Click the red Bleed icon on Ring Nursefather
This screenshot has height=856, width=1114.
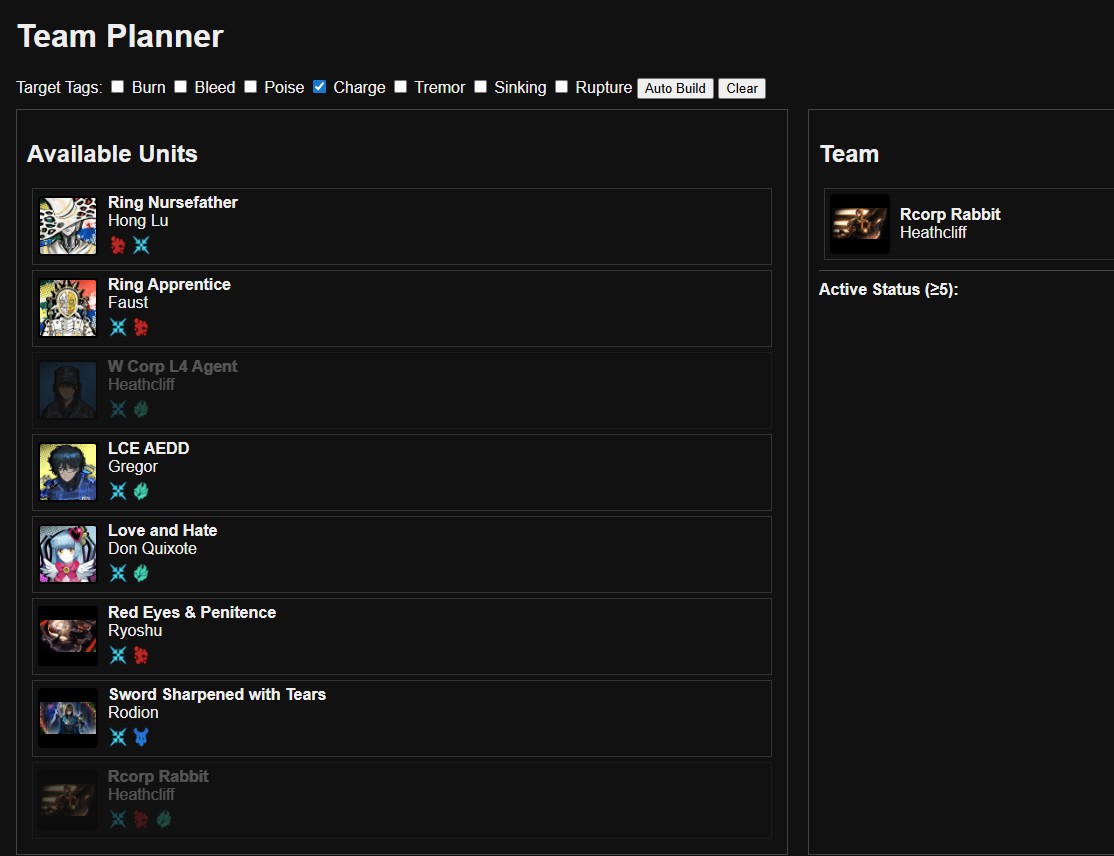(118, 245)
